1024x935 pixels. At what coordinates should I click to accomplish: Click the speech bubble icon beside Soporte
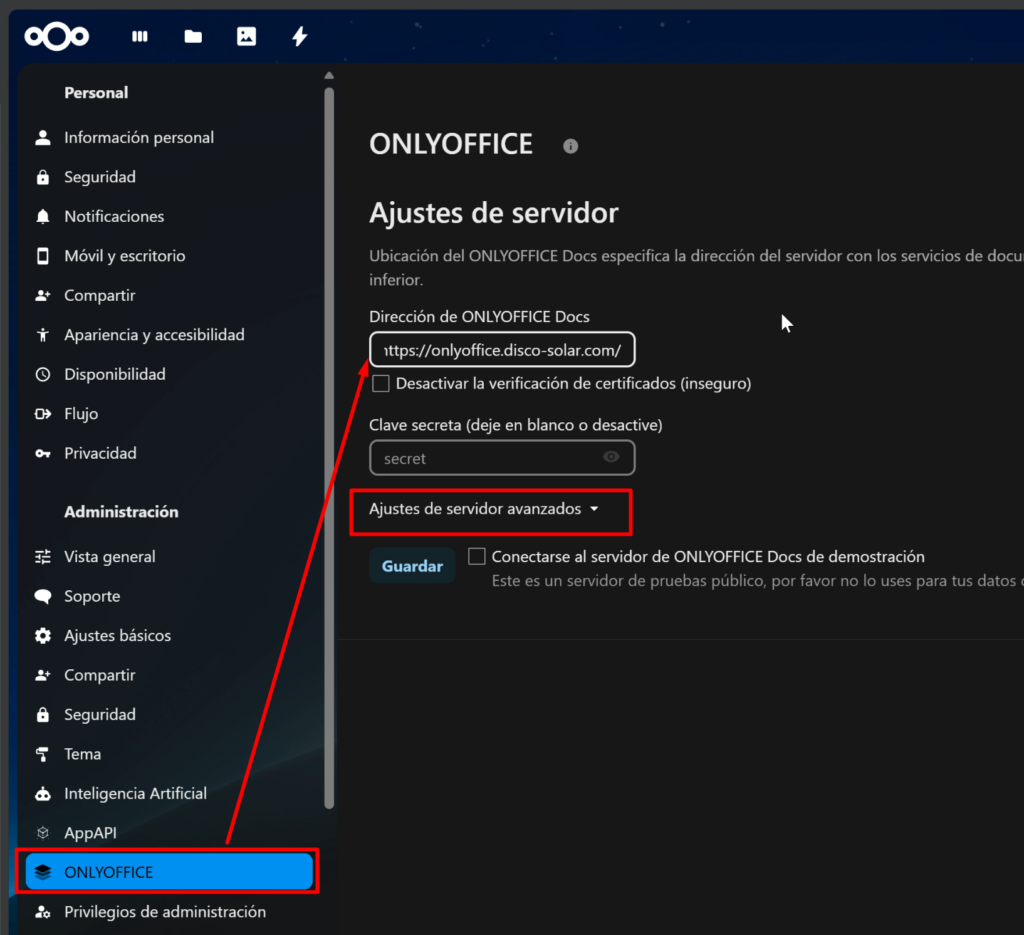pyautogui.click(x=43, y=596)
